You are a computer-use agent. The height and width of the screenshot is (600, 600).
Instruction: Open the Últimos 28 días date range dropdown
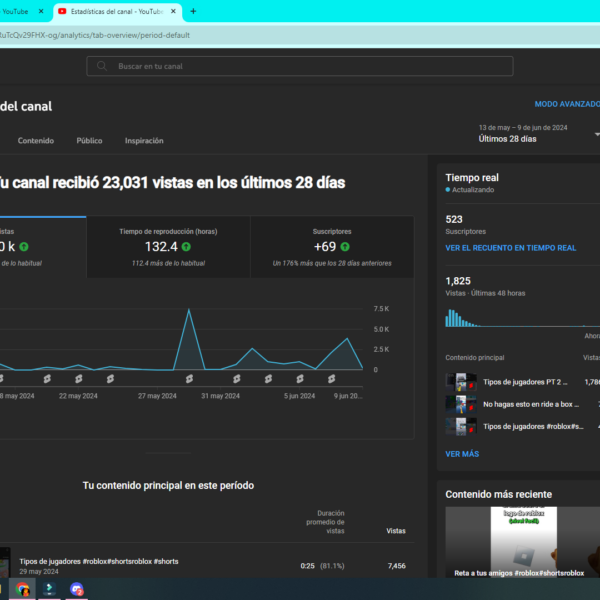[x=539, y=134]
